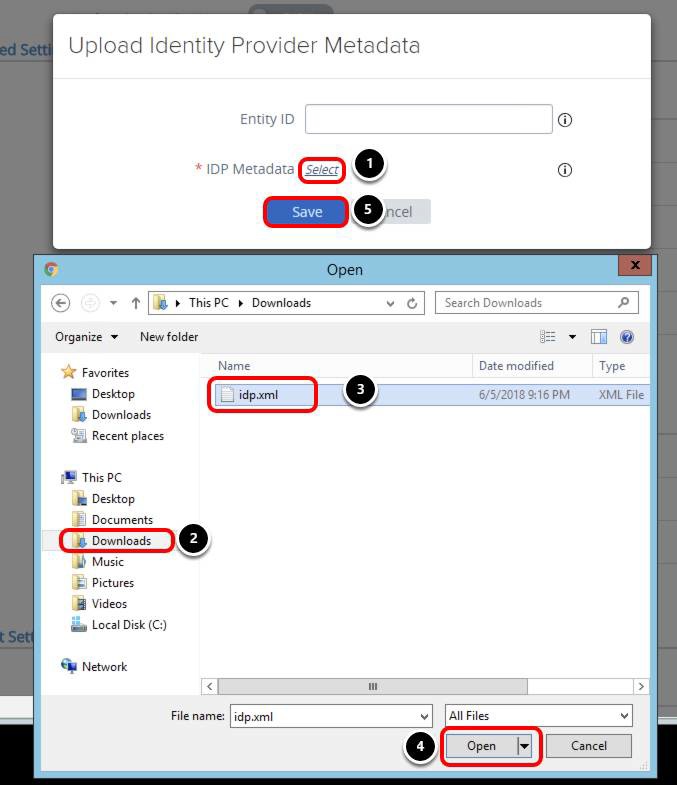
Task: Select Videos folder
Action: (109, 604)
